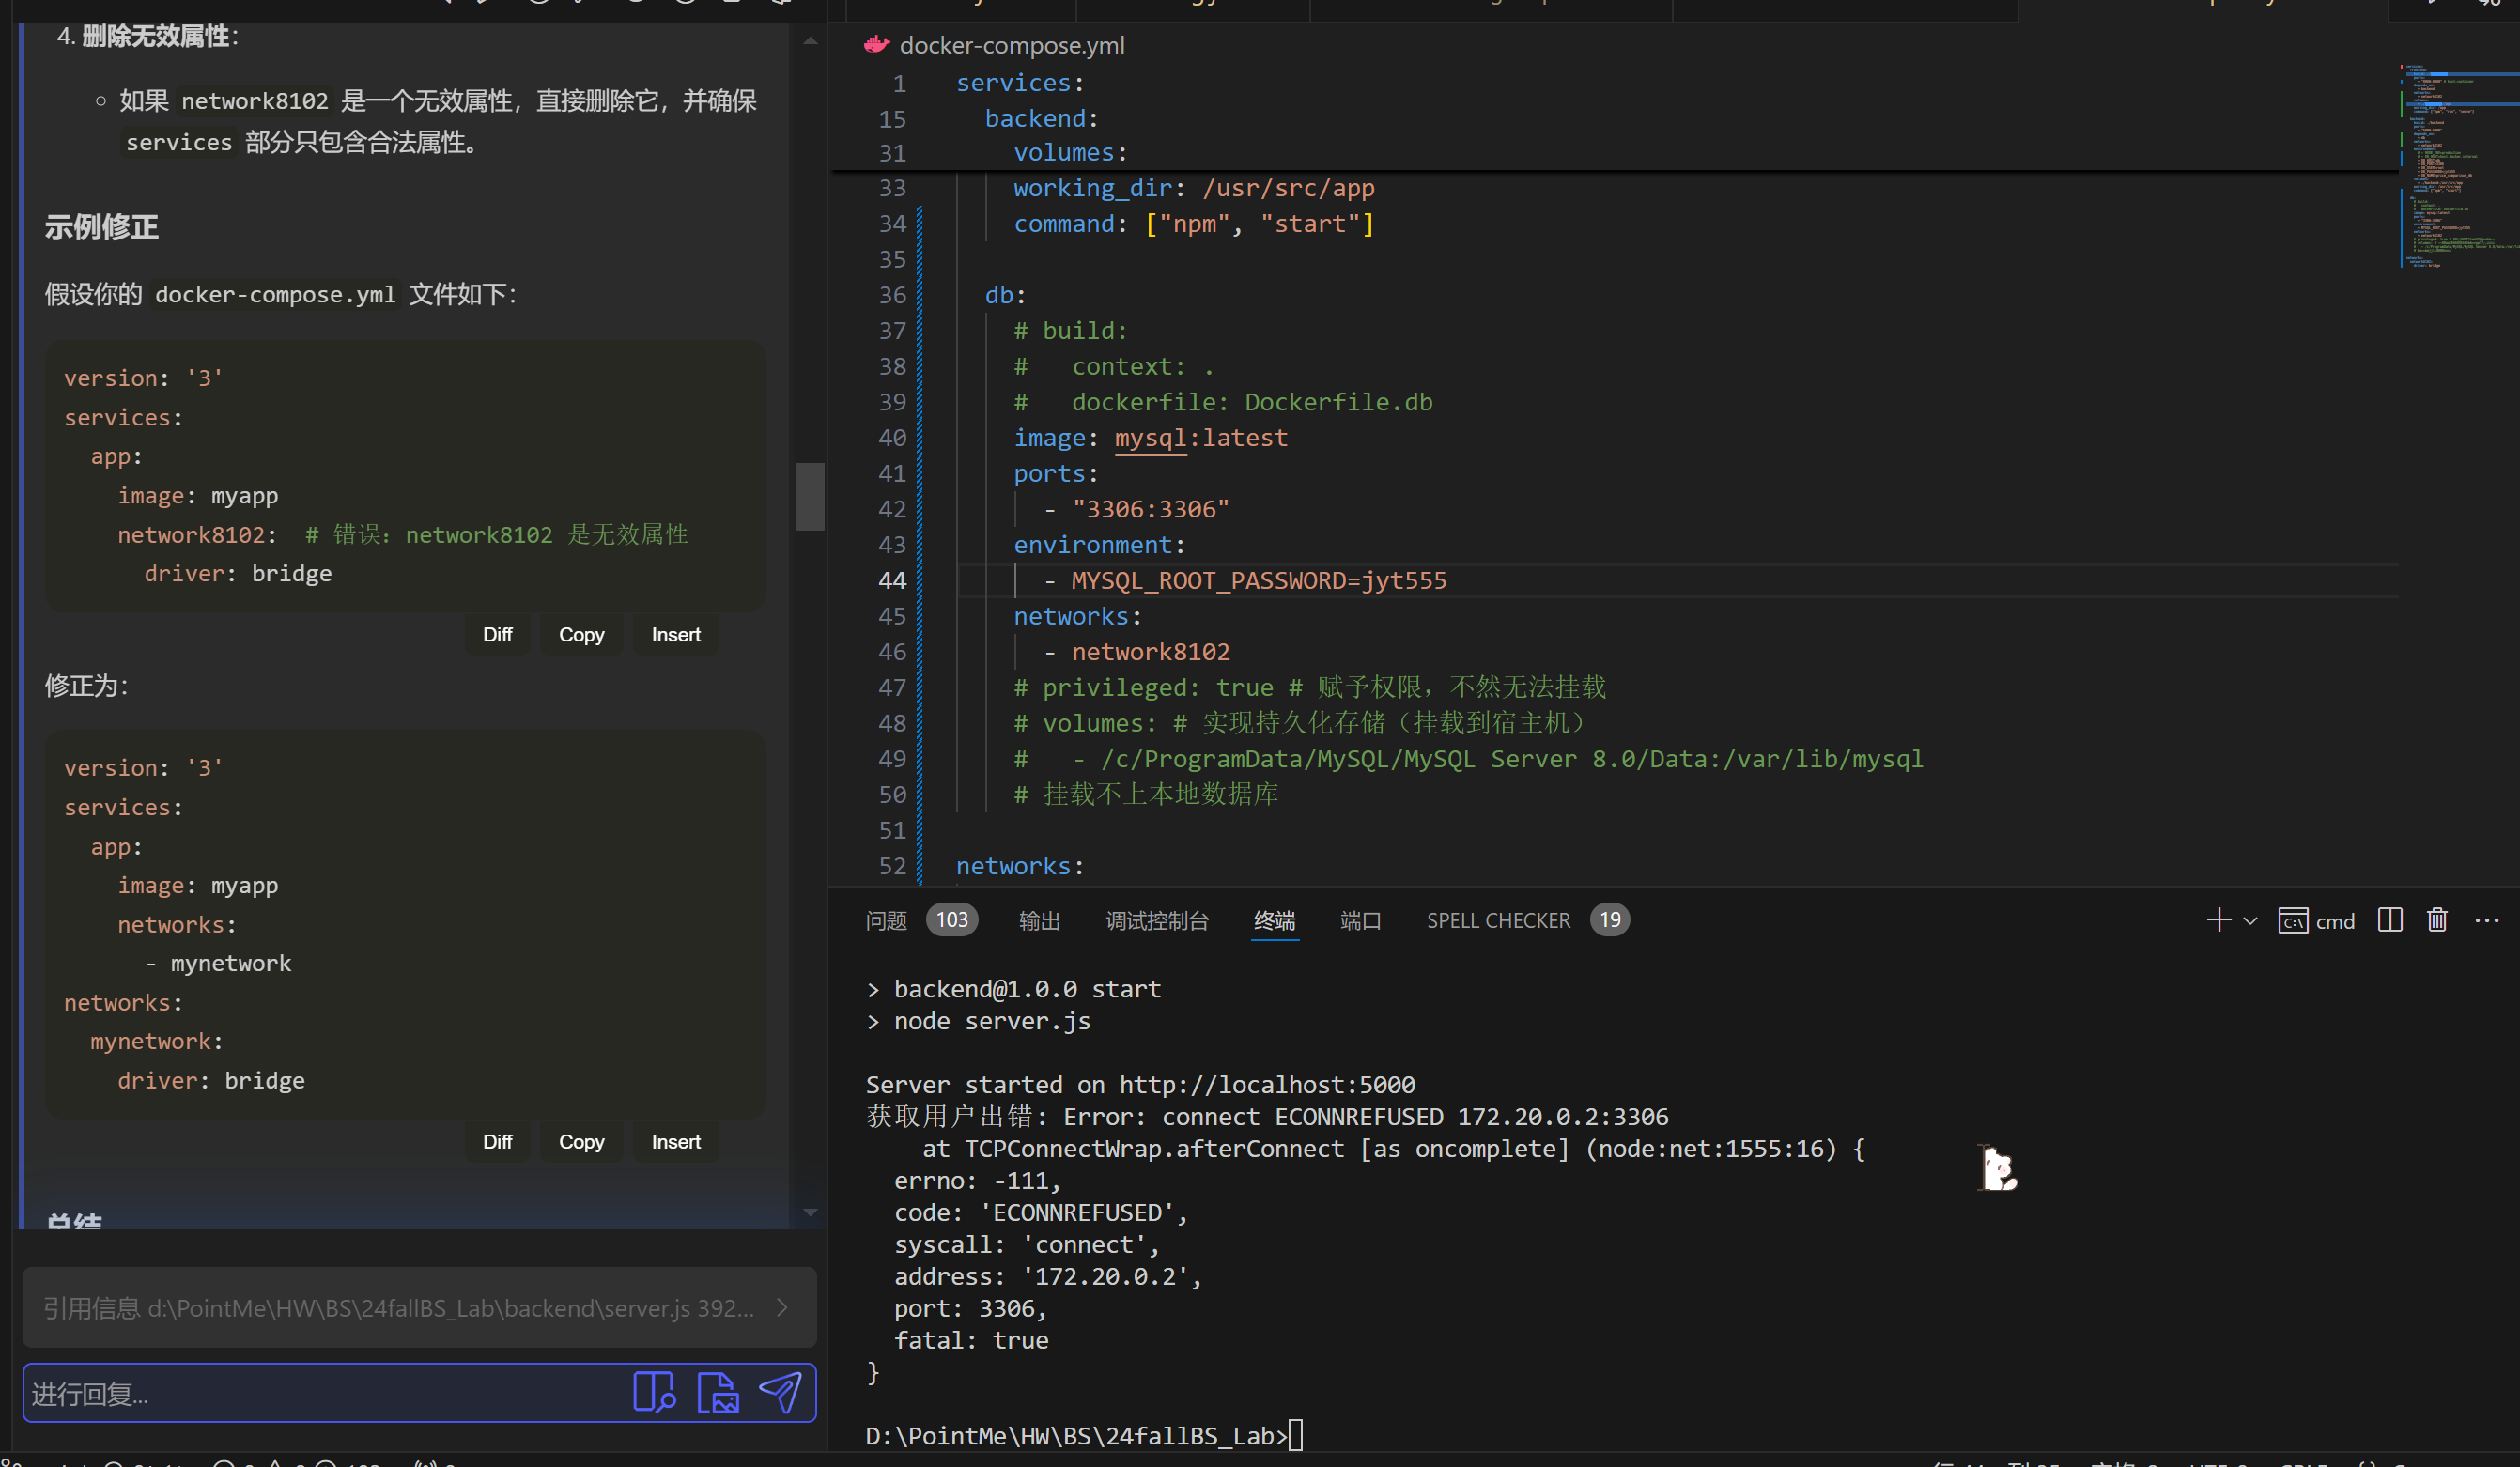The width and height of the screenshot is (2520, 1467).
Task: Click the attach image file icon
Action: pos(717,1393)
